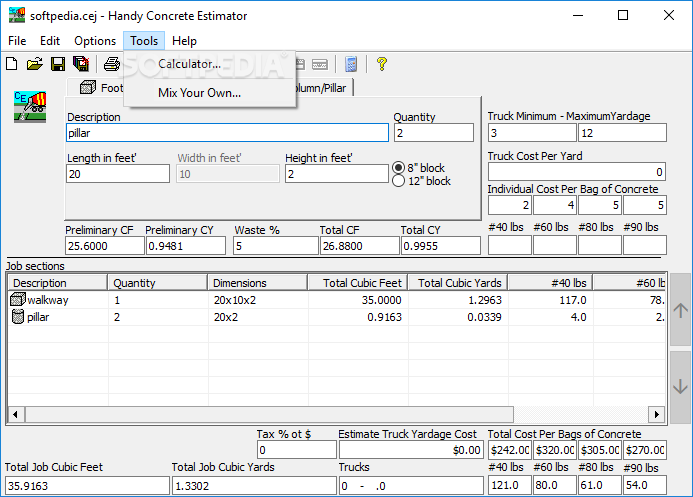Click the Total Job Cubic Feet value
This screenshot has height=497, width=693.
point(88,486)
